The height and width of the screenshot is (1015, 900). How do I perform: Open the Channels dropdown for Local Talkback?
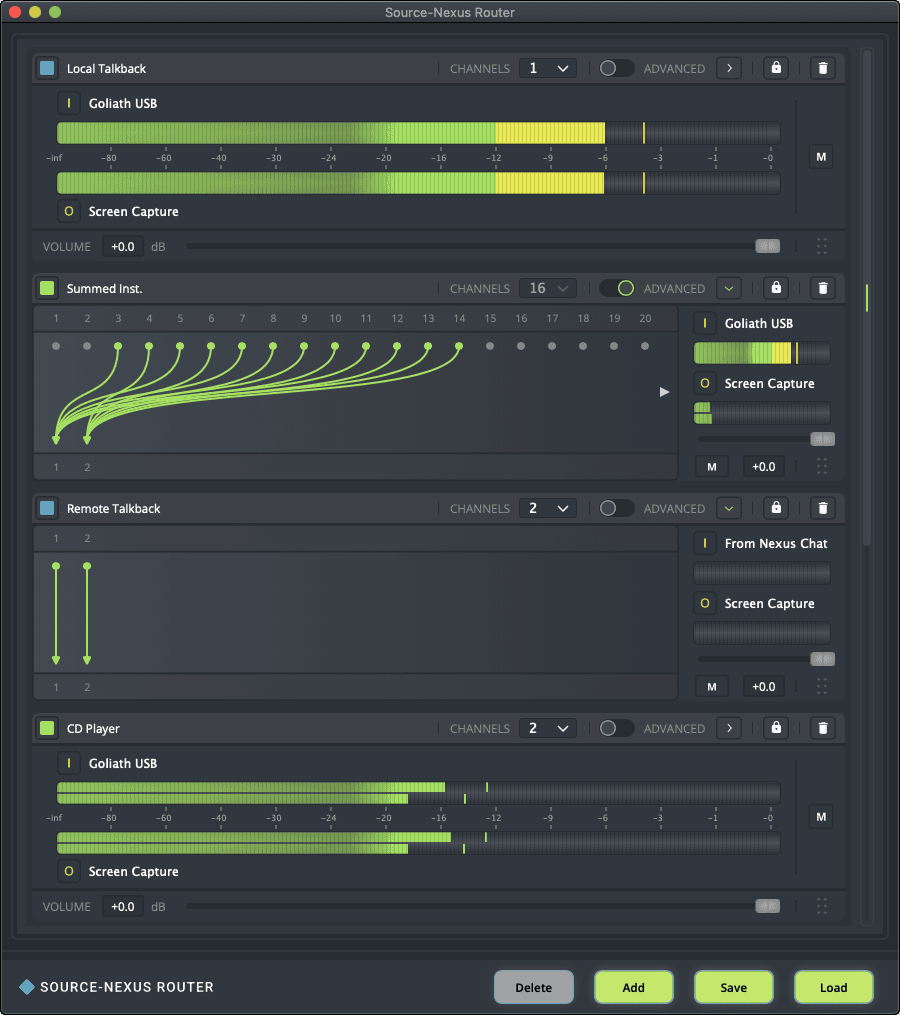coord(548,69)
